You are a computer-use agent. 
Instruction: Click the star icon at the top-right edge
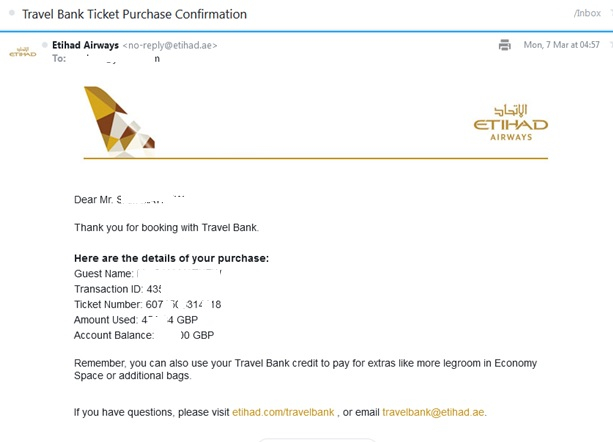coord(611,13)
